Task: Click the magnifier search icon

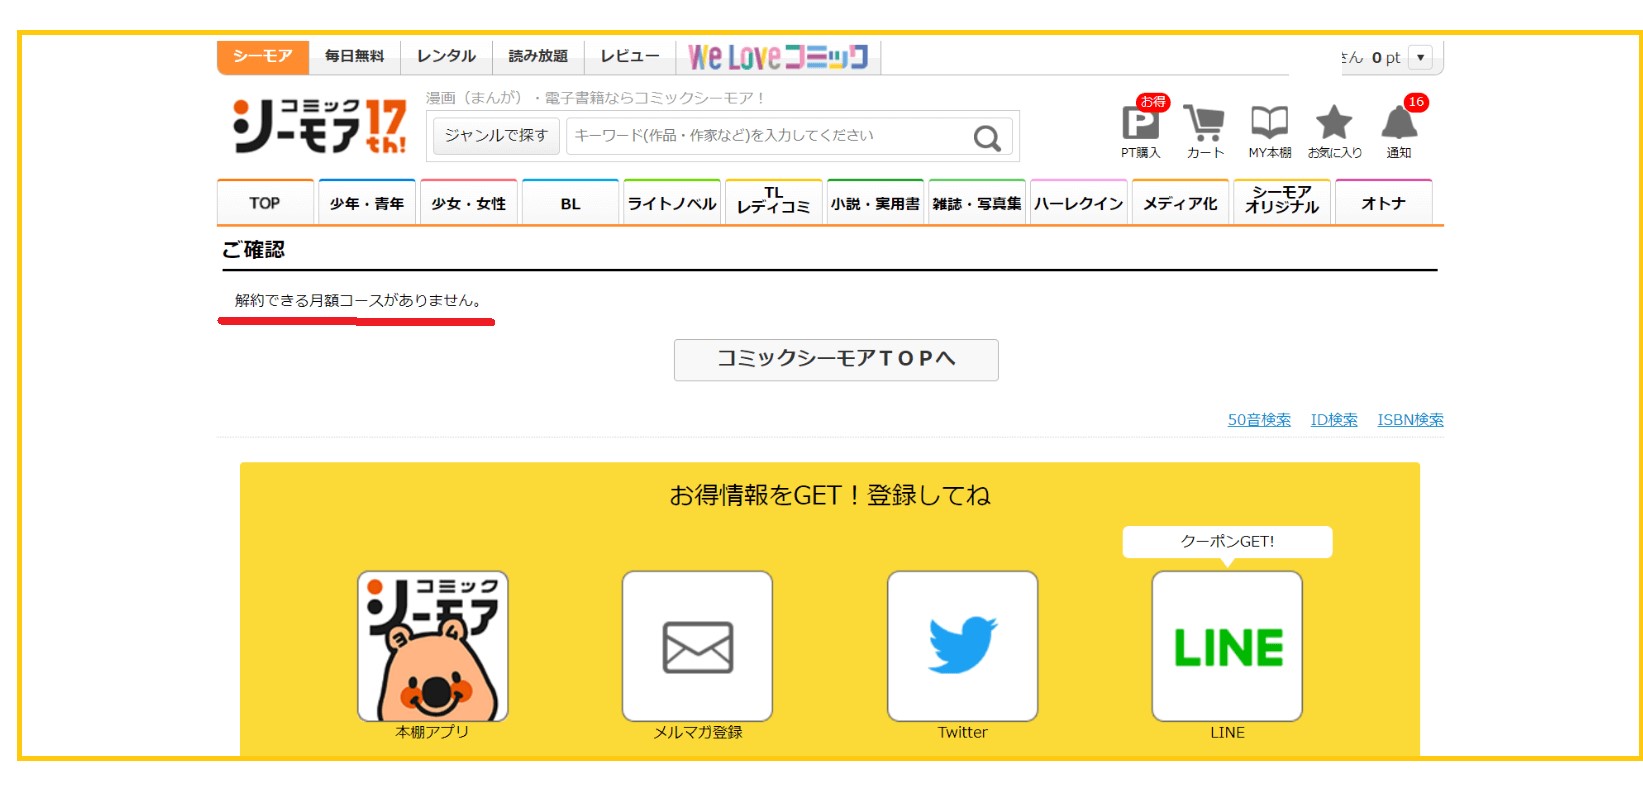Action: coord(987,137)
